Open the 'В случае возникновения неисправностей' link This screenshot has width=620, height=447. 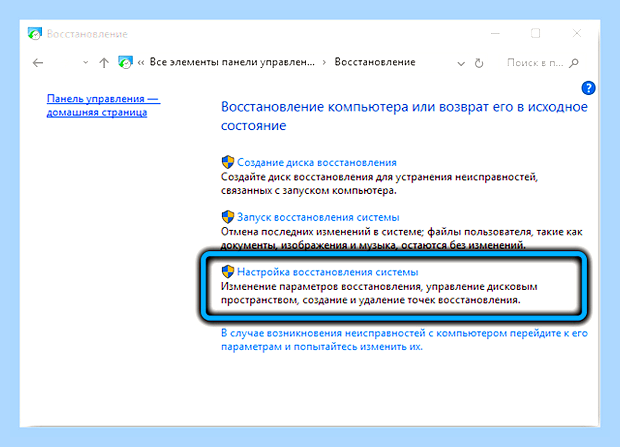click(x=404, y=340)
